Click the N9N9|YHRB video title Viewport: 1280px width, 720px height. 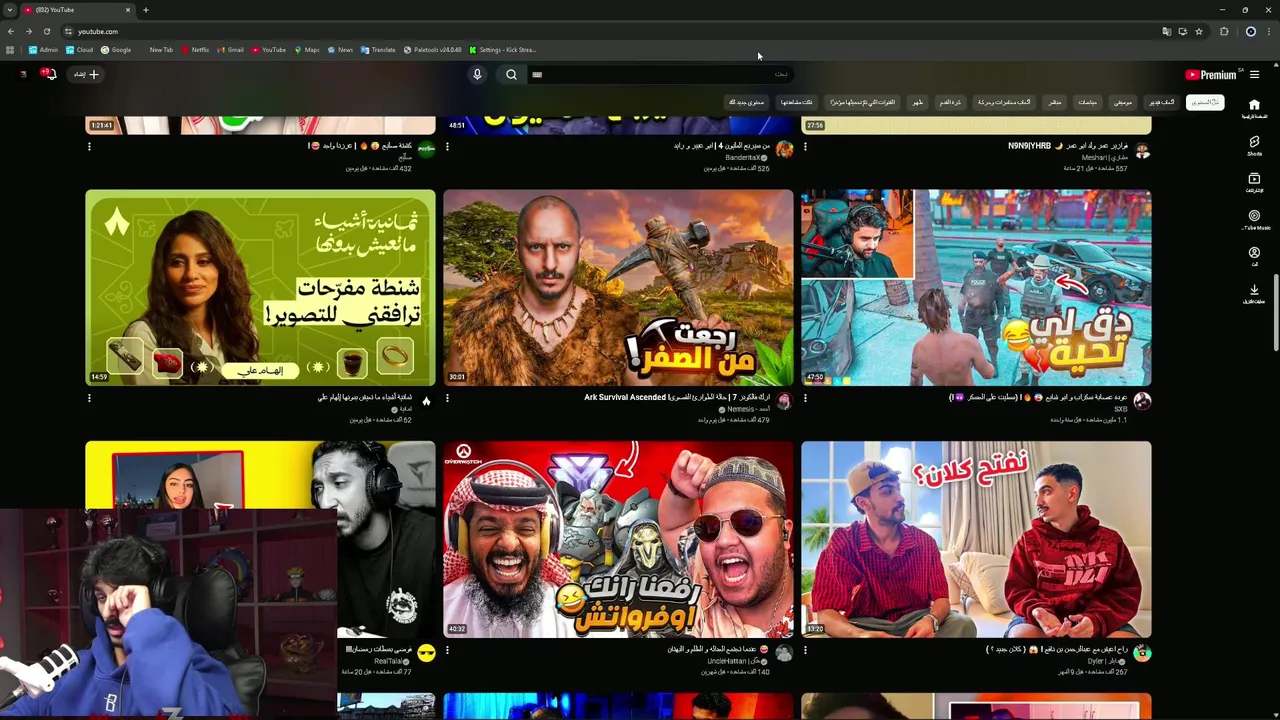pos(1067,146)
